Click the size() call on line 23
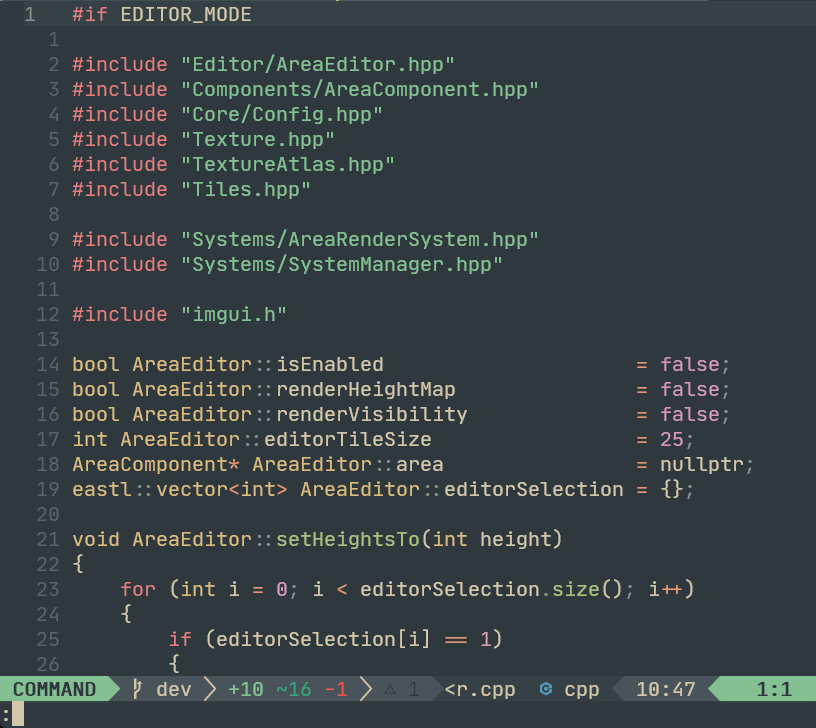The image size is (816, 728). (587, 589)
